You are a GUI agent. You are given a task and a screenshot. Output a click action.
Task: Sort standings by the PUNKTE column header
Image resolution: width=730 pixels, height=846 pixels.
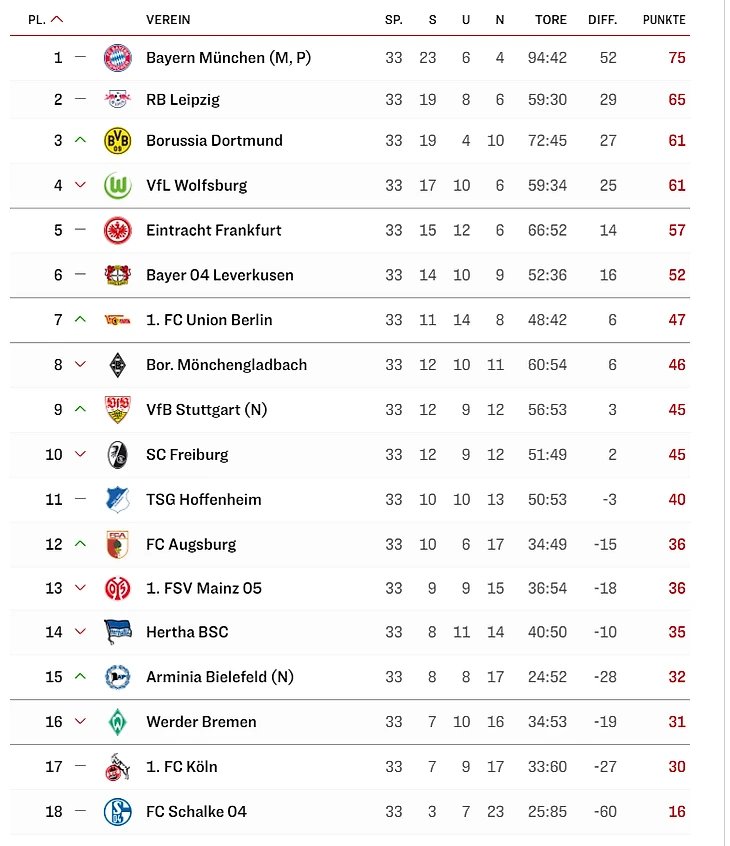point(664,20)
